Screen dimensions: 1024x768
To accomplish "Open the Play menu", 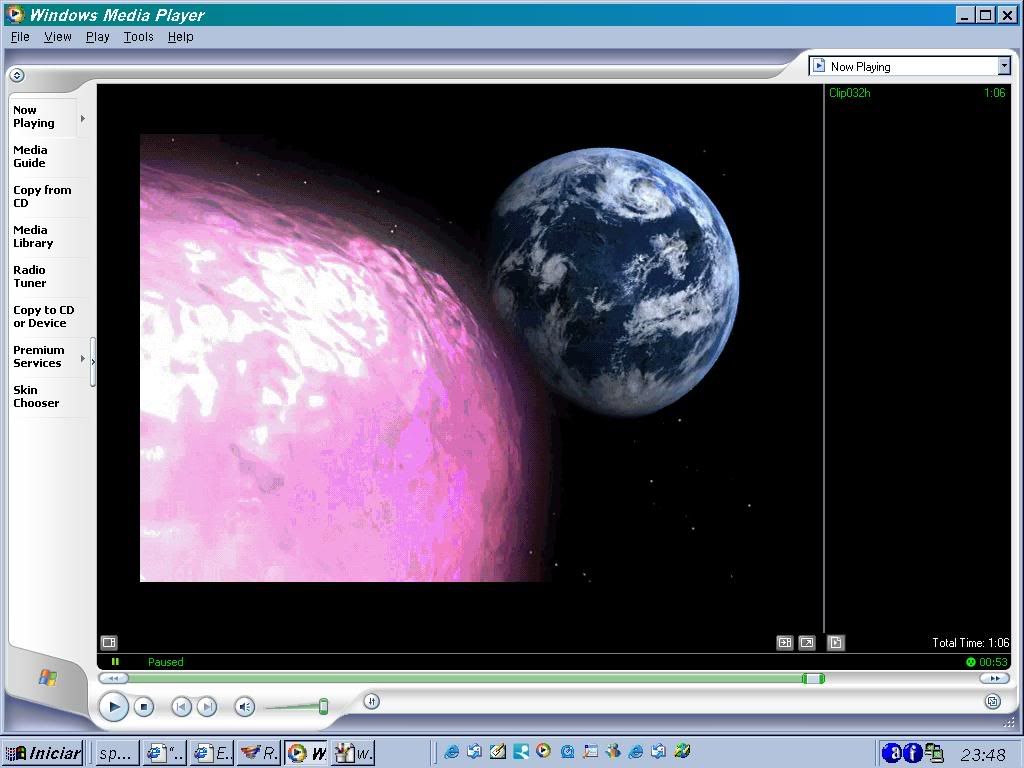I will tap(97, 37).
